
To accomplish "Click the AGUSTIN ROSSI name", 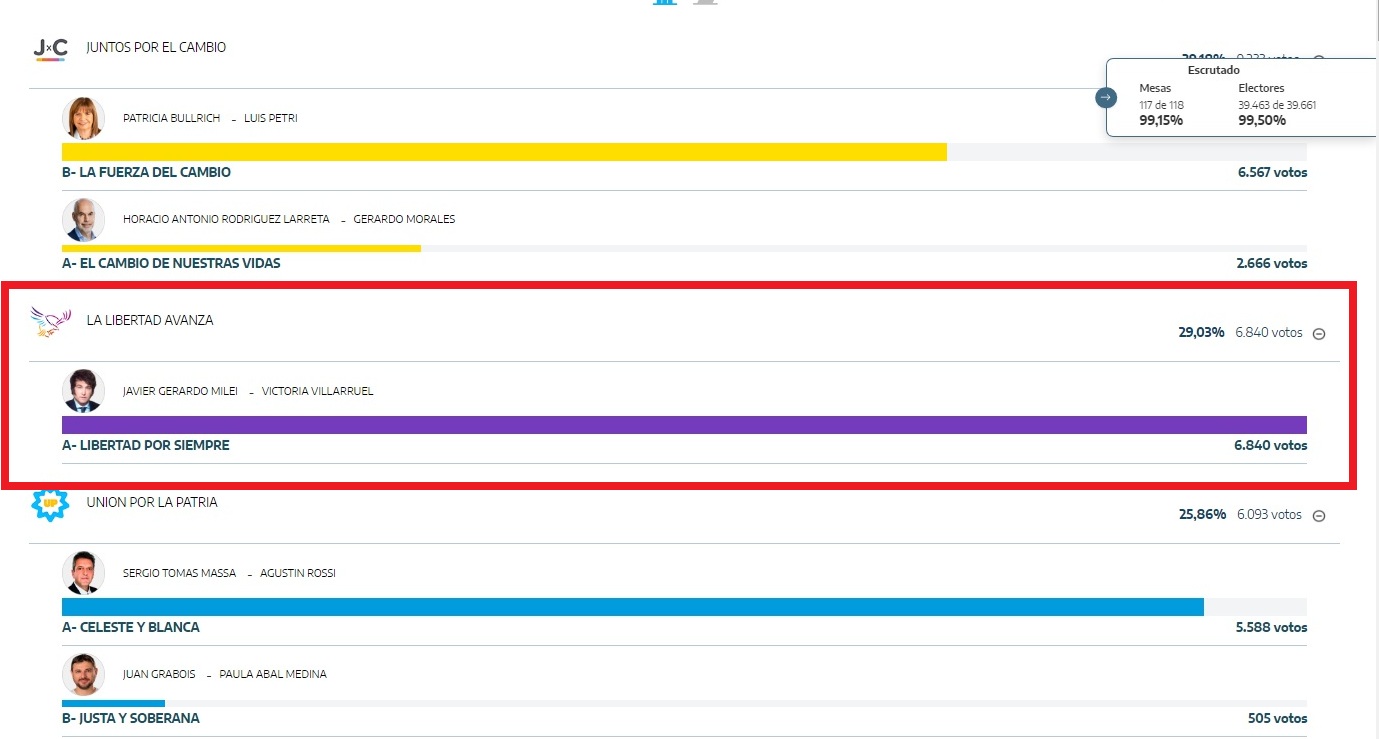I will [298, 573].
